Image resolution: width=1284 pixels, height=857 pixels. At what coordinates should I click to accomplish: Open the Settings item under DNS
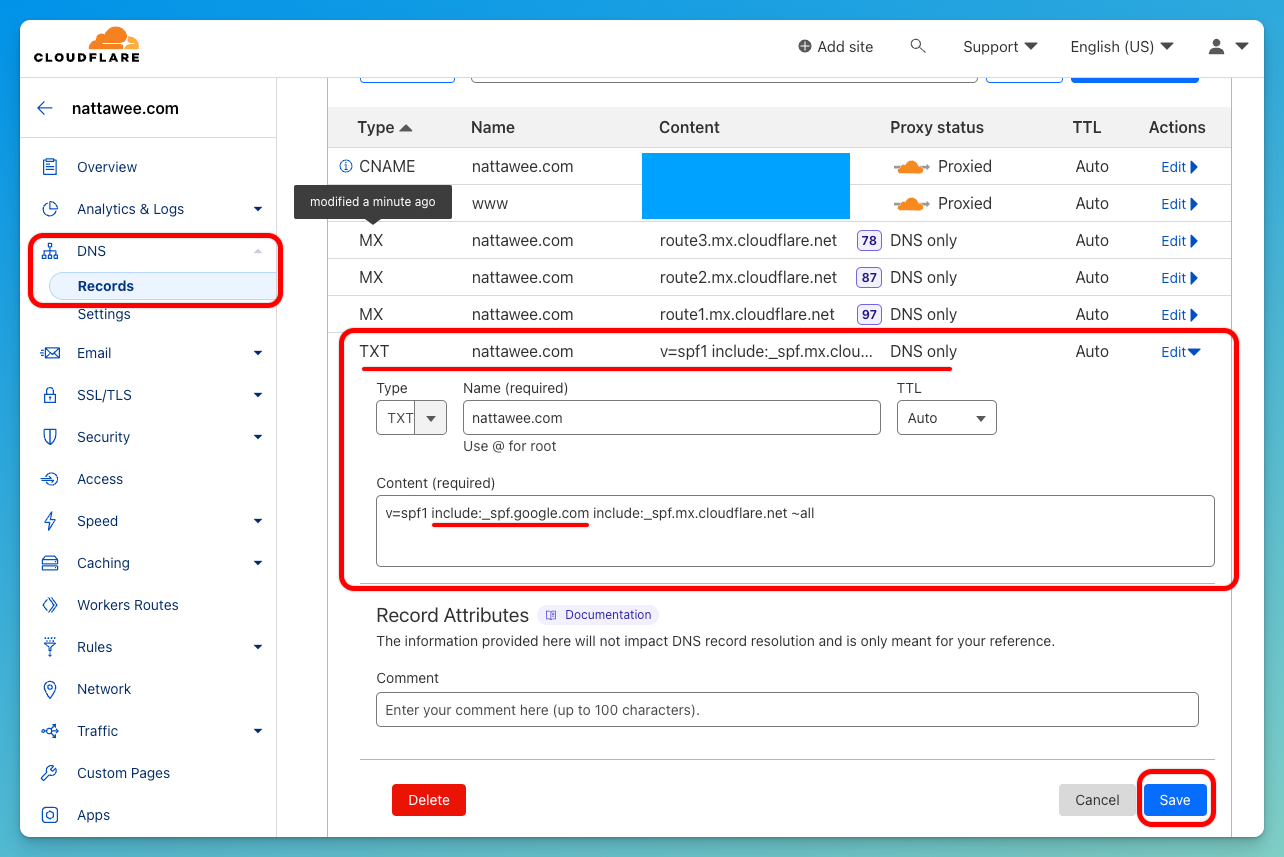tap(102, 313)
